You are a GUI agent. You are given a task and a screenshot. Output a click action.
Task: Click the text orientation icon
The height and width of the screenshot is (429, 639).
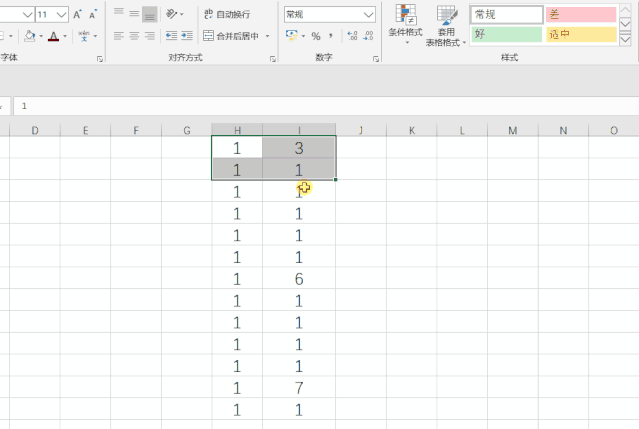[172, 14]
